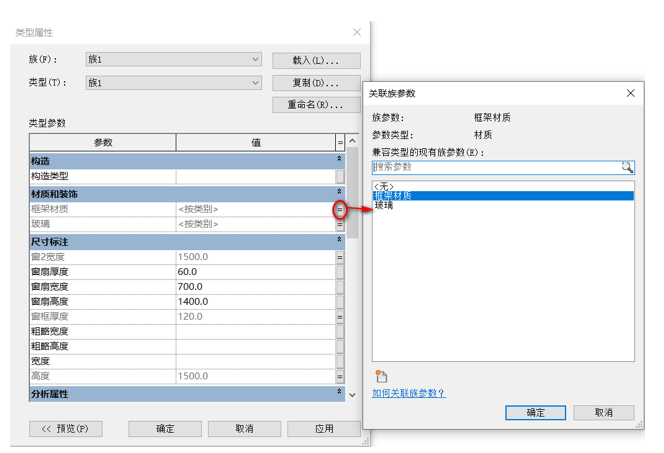Click associate button in 构造类型 row
The width and height of the screenshot is (664, 453).
[340, 176]
